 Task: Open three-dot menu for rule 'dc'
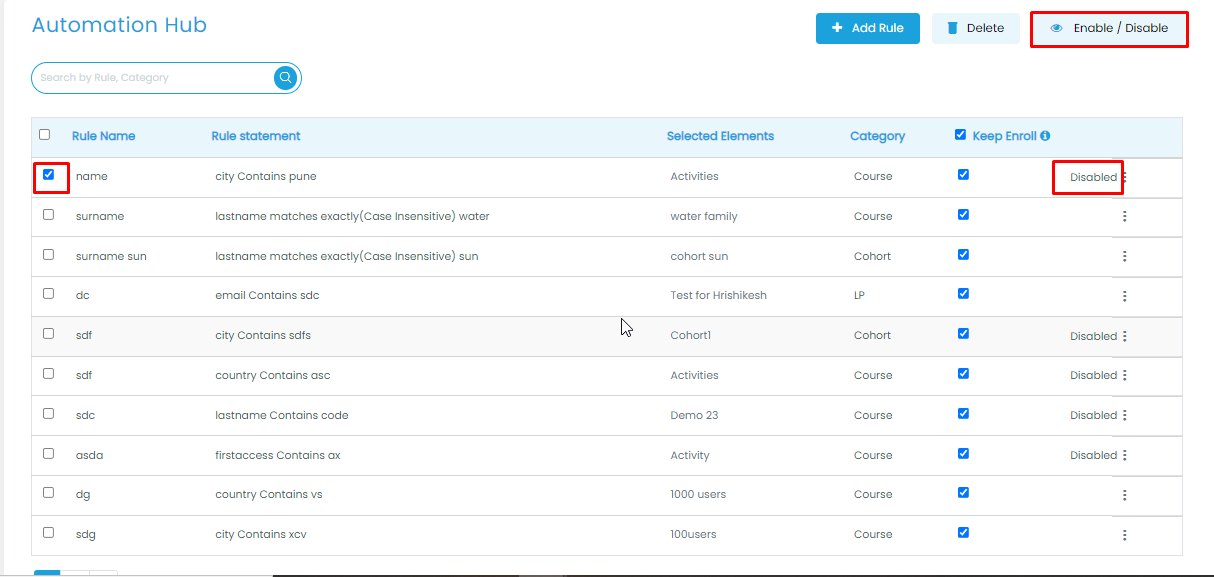1125,296
